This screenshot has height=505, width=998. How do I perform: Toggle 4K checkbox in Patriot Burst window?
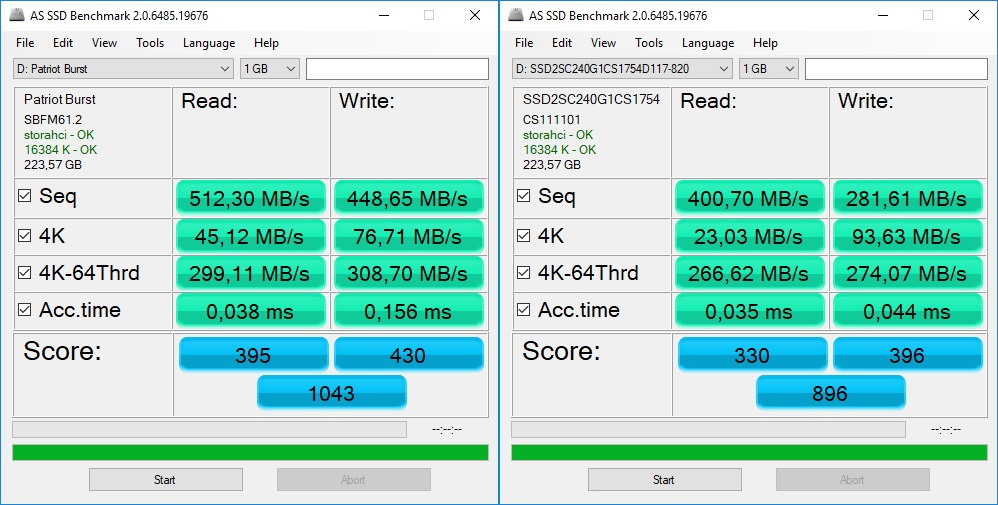[24, 236]
